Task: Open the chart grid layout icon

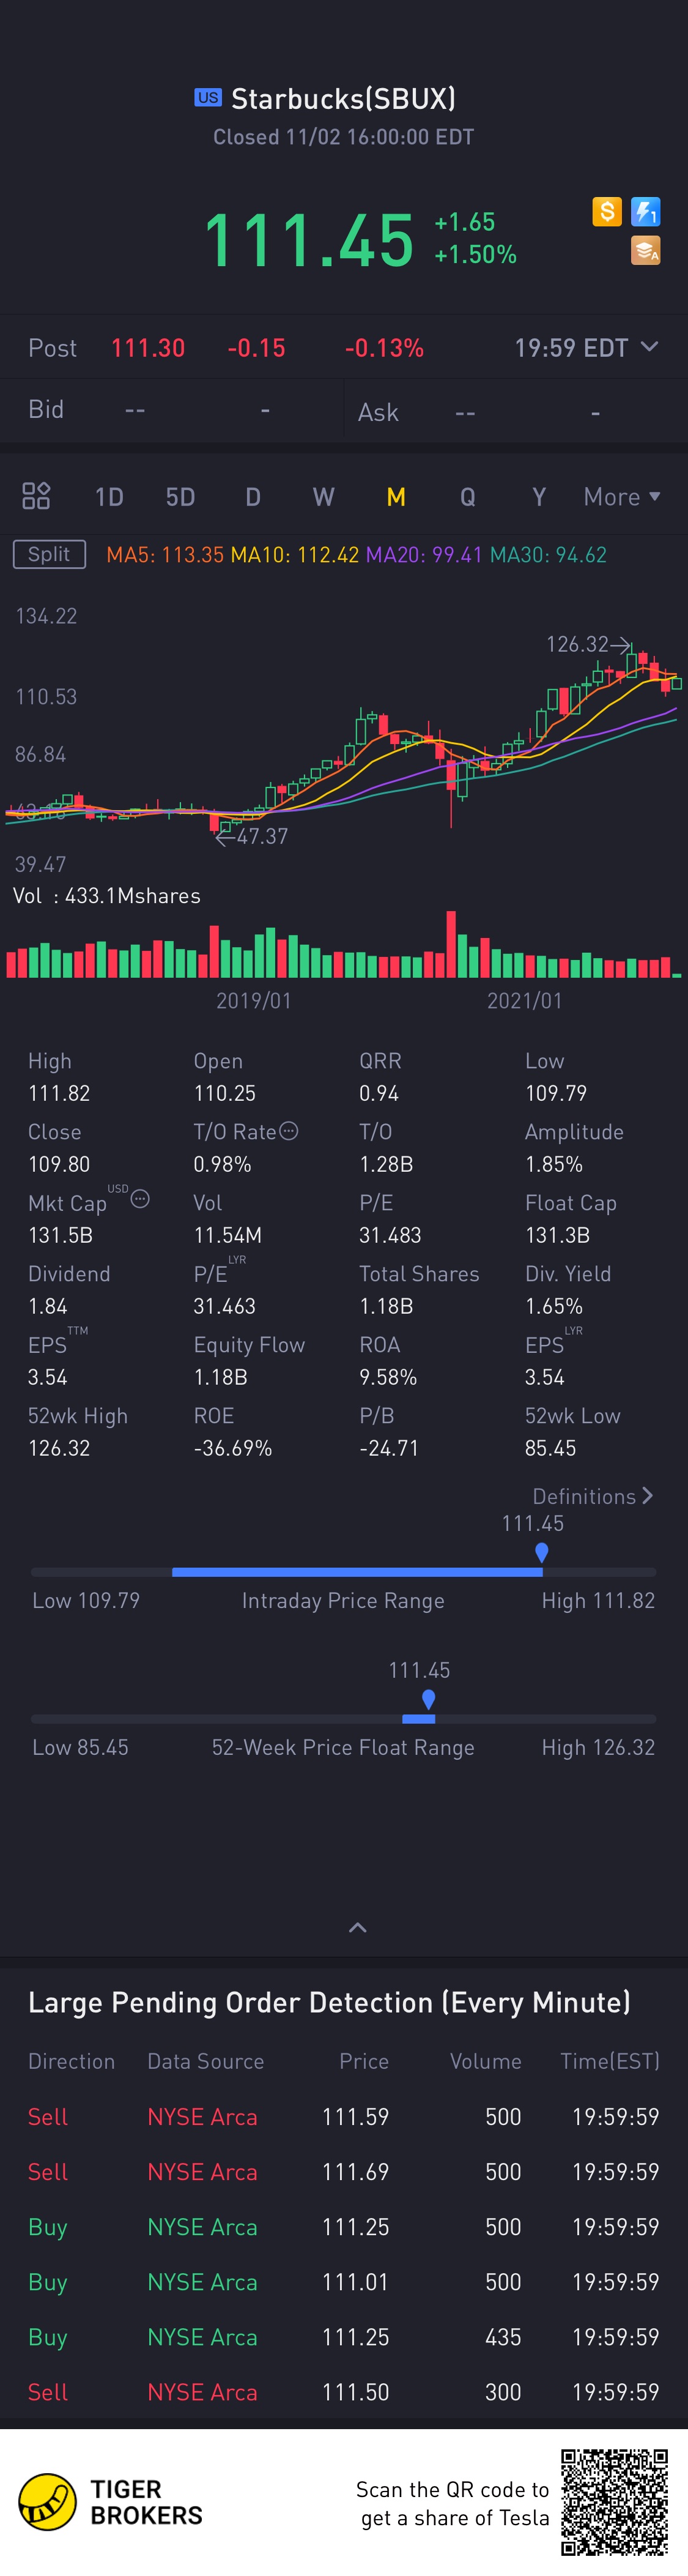Action: click(36, 496)
